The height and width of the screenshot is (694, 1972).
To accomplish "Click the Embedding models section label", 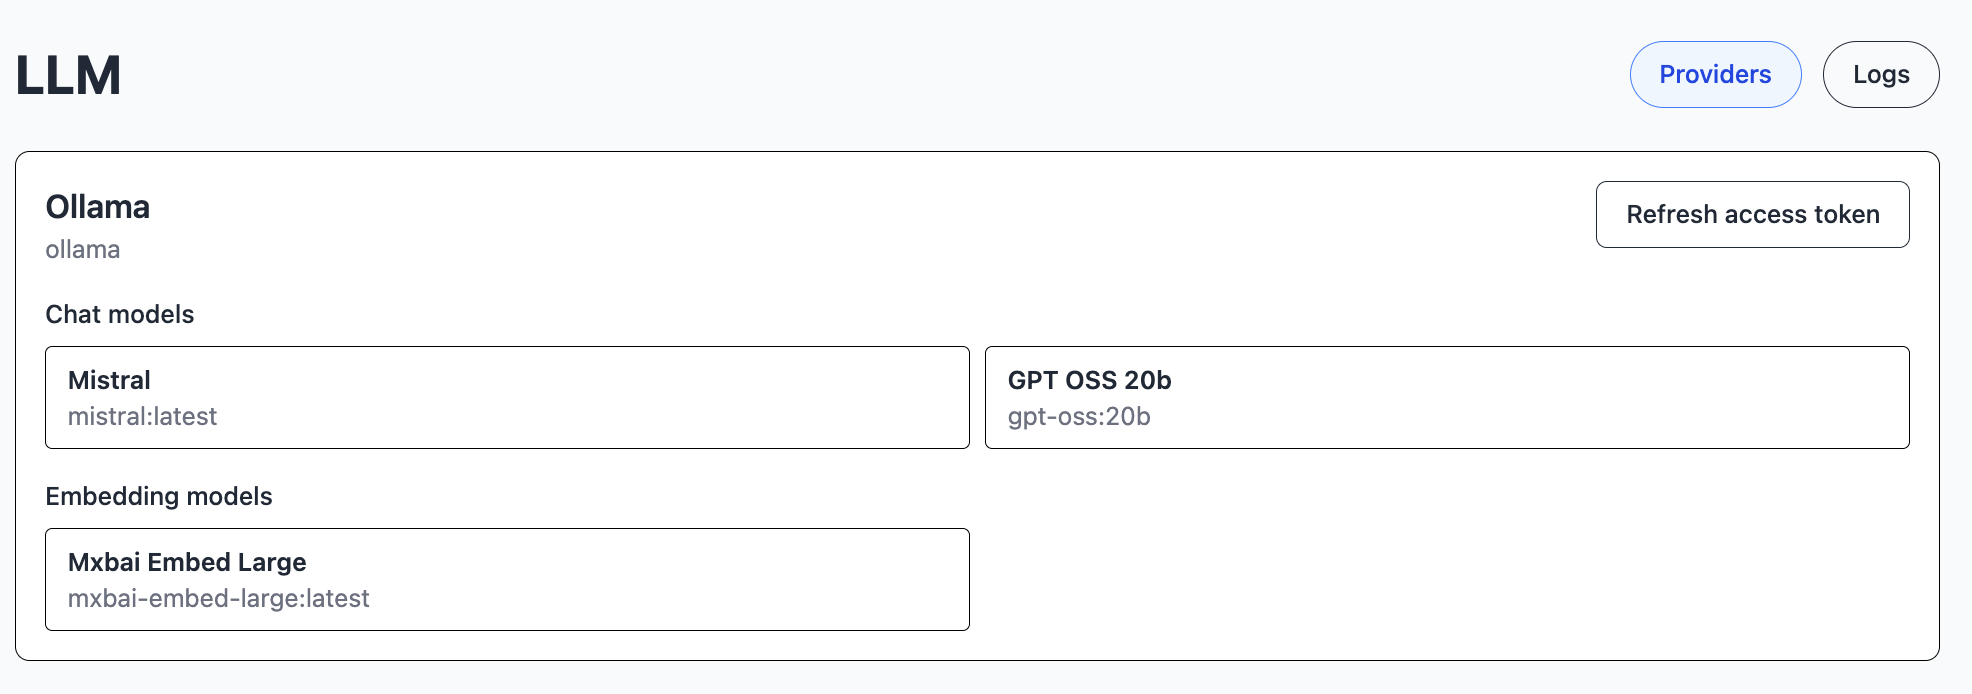I will [x=159, y=497].
